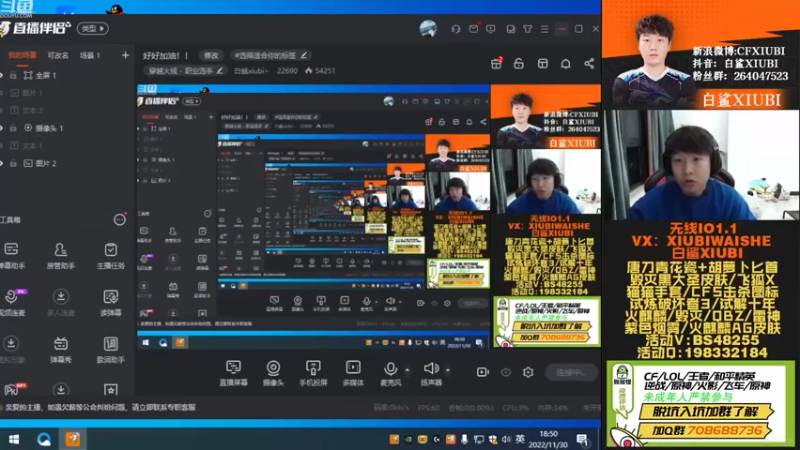Viewport: 800px width, 450px height.
Task: Show the hidden 文本 2 source
Action: coord(2,110)
